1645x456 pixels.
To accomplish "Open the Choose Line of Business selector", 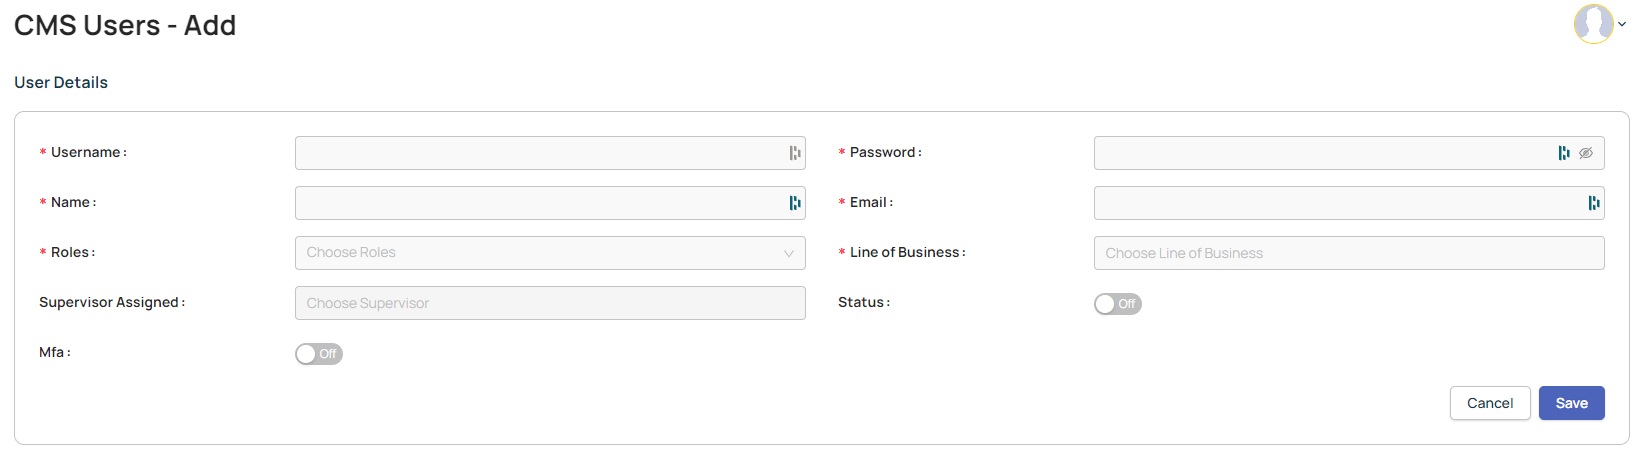I will [1349, 253].
